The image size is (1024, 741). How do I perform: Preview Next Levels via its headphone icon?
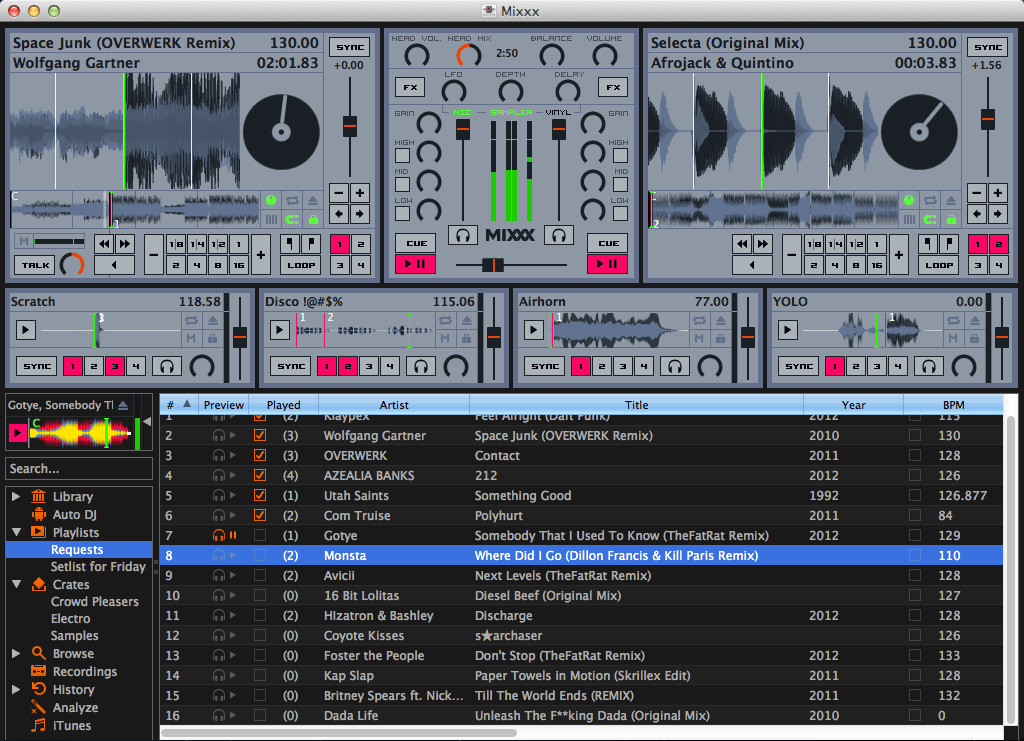click(219, 575)
